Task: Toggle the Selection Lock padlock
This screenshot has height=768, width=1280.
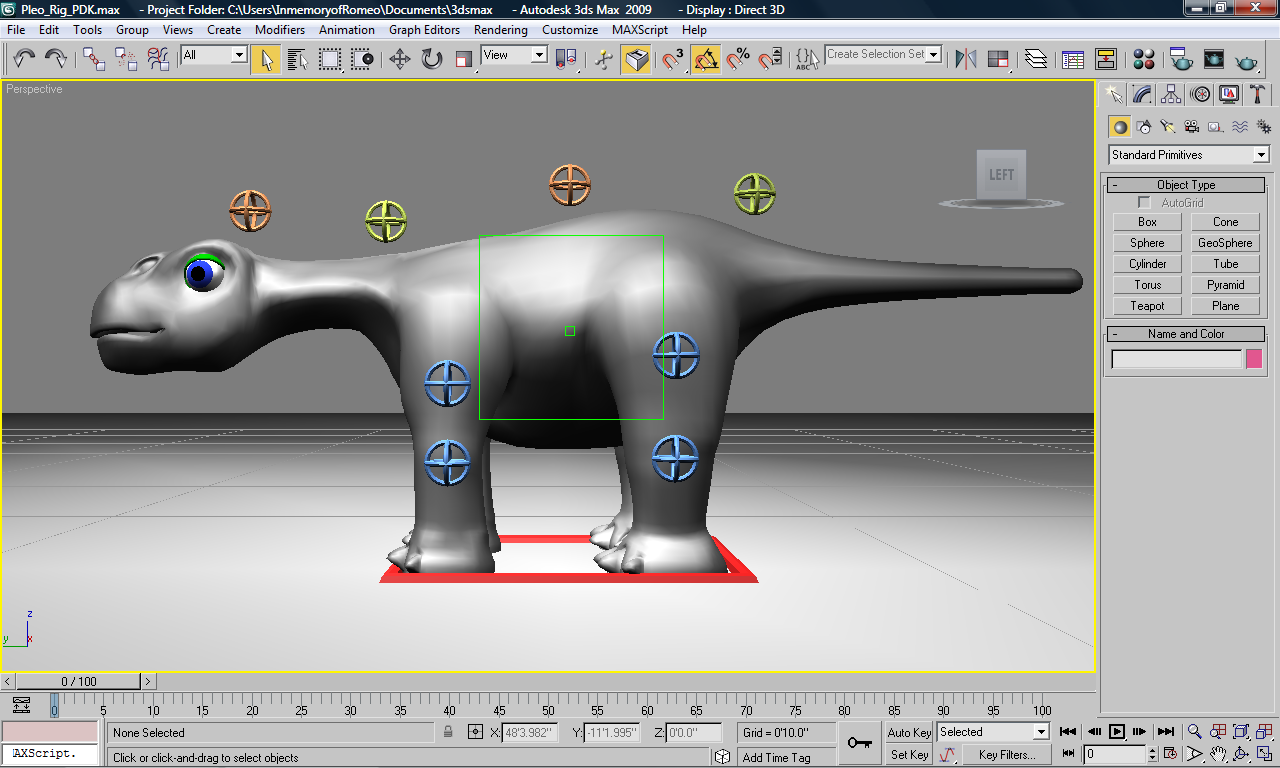Action: pos(448,733)
